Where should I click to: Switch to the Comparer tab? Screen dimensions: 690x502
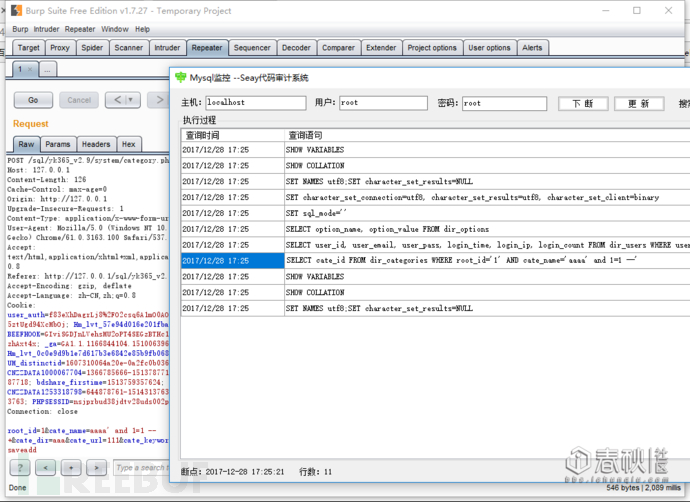click(x=338, y=48)
